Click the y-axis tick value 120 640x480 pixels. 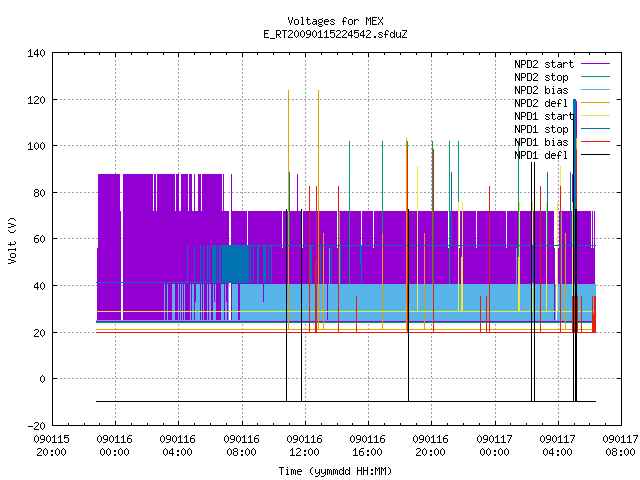(36, 100)
